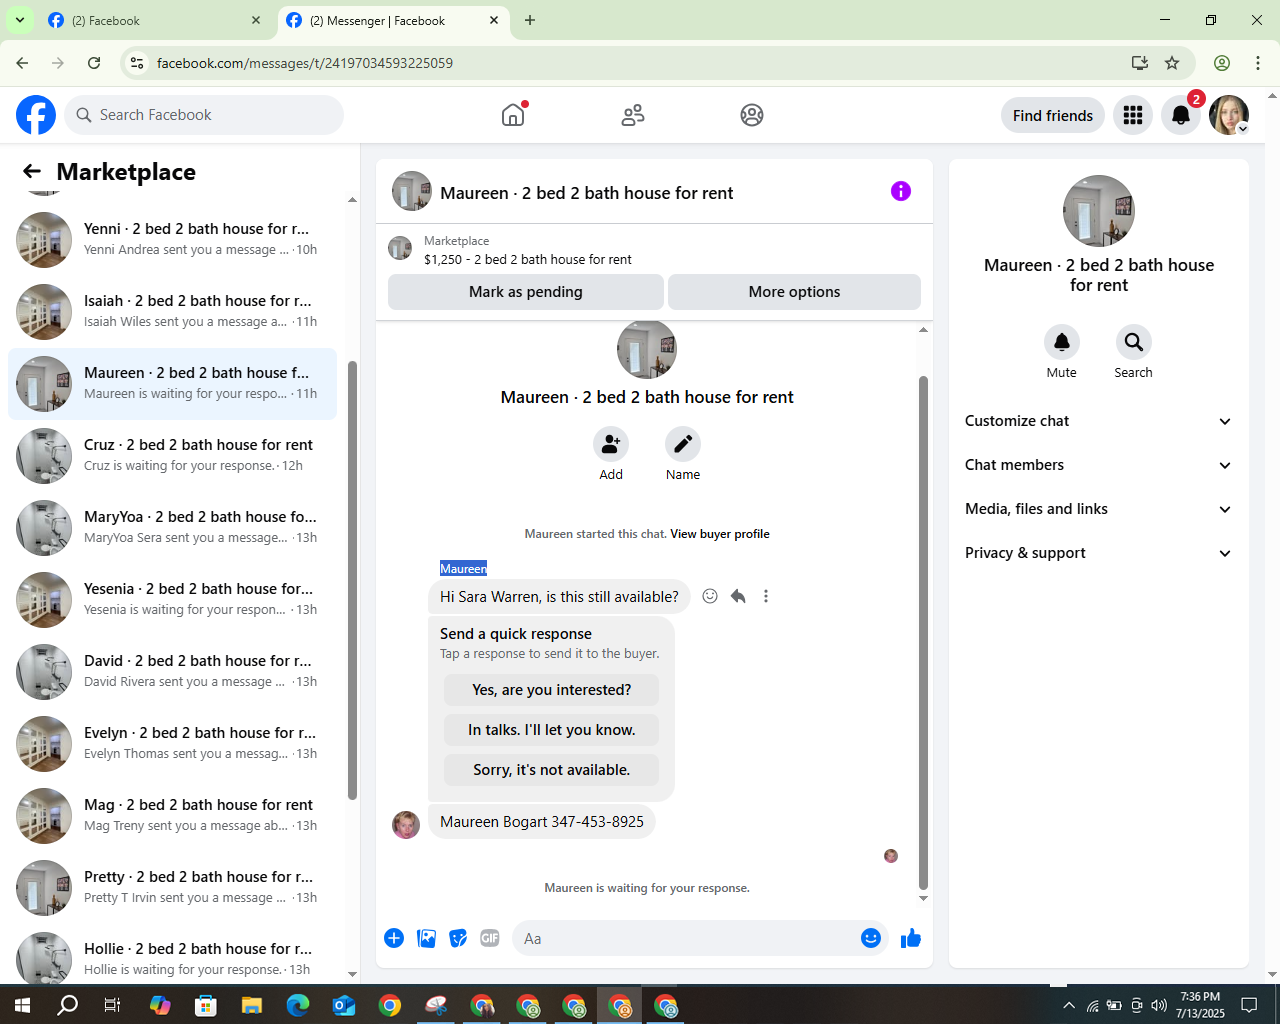Mute conversation with the bell icon
The width and height of the screenshot is (1280, 1024).
pos(1062,342)
